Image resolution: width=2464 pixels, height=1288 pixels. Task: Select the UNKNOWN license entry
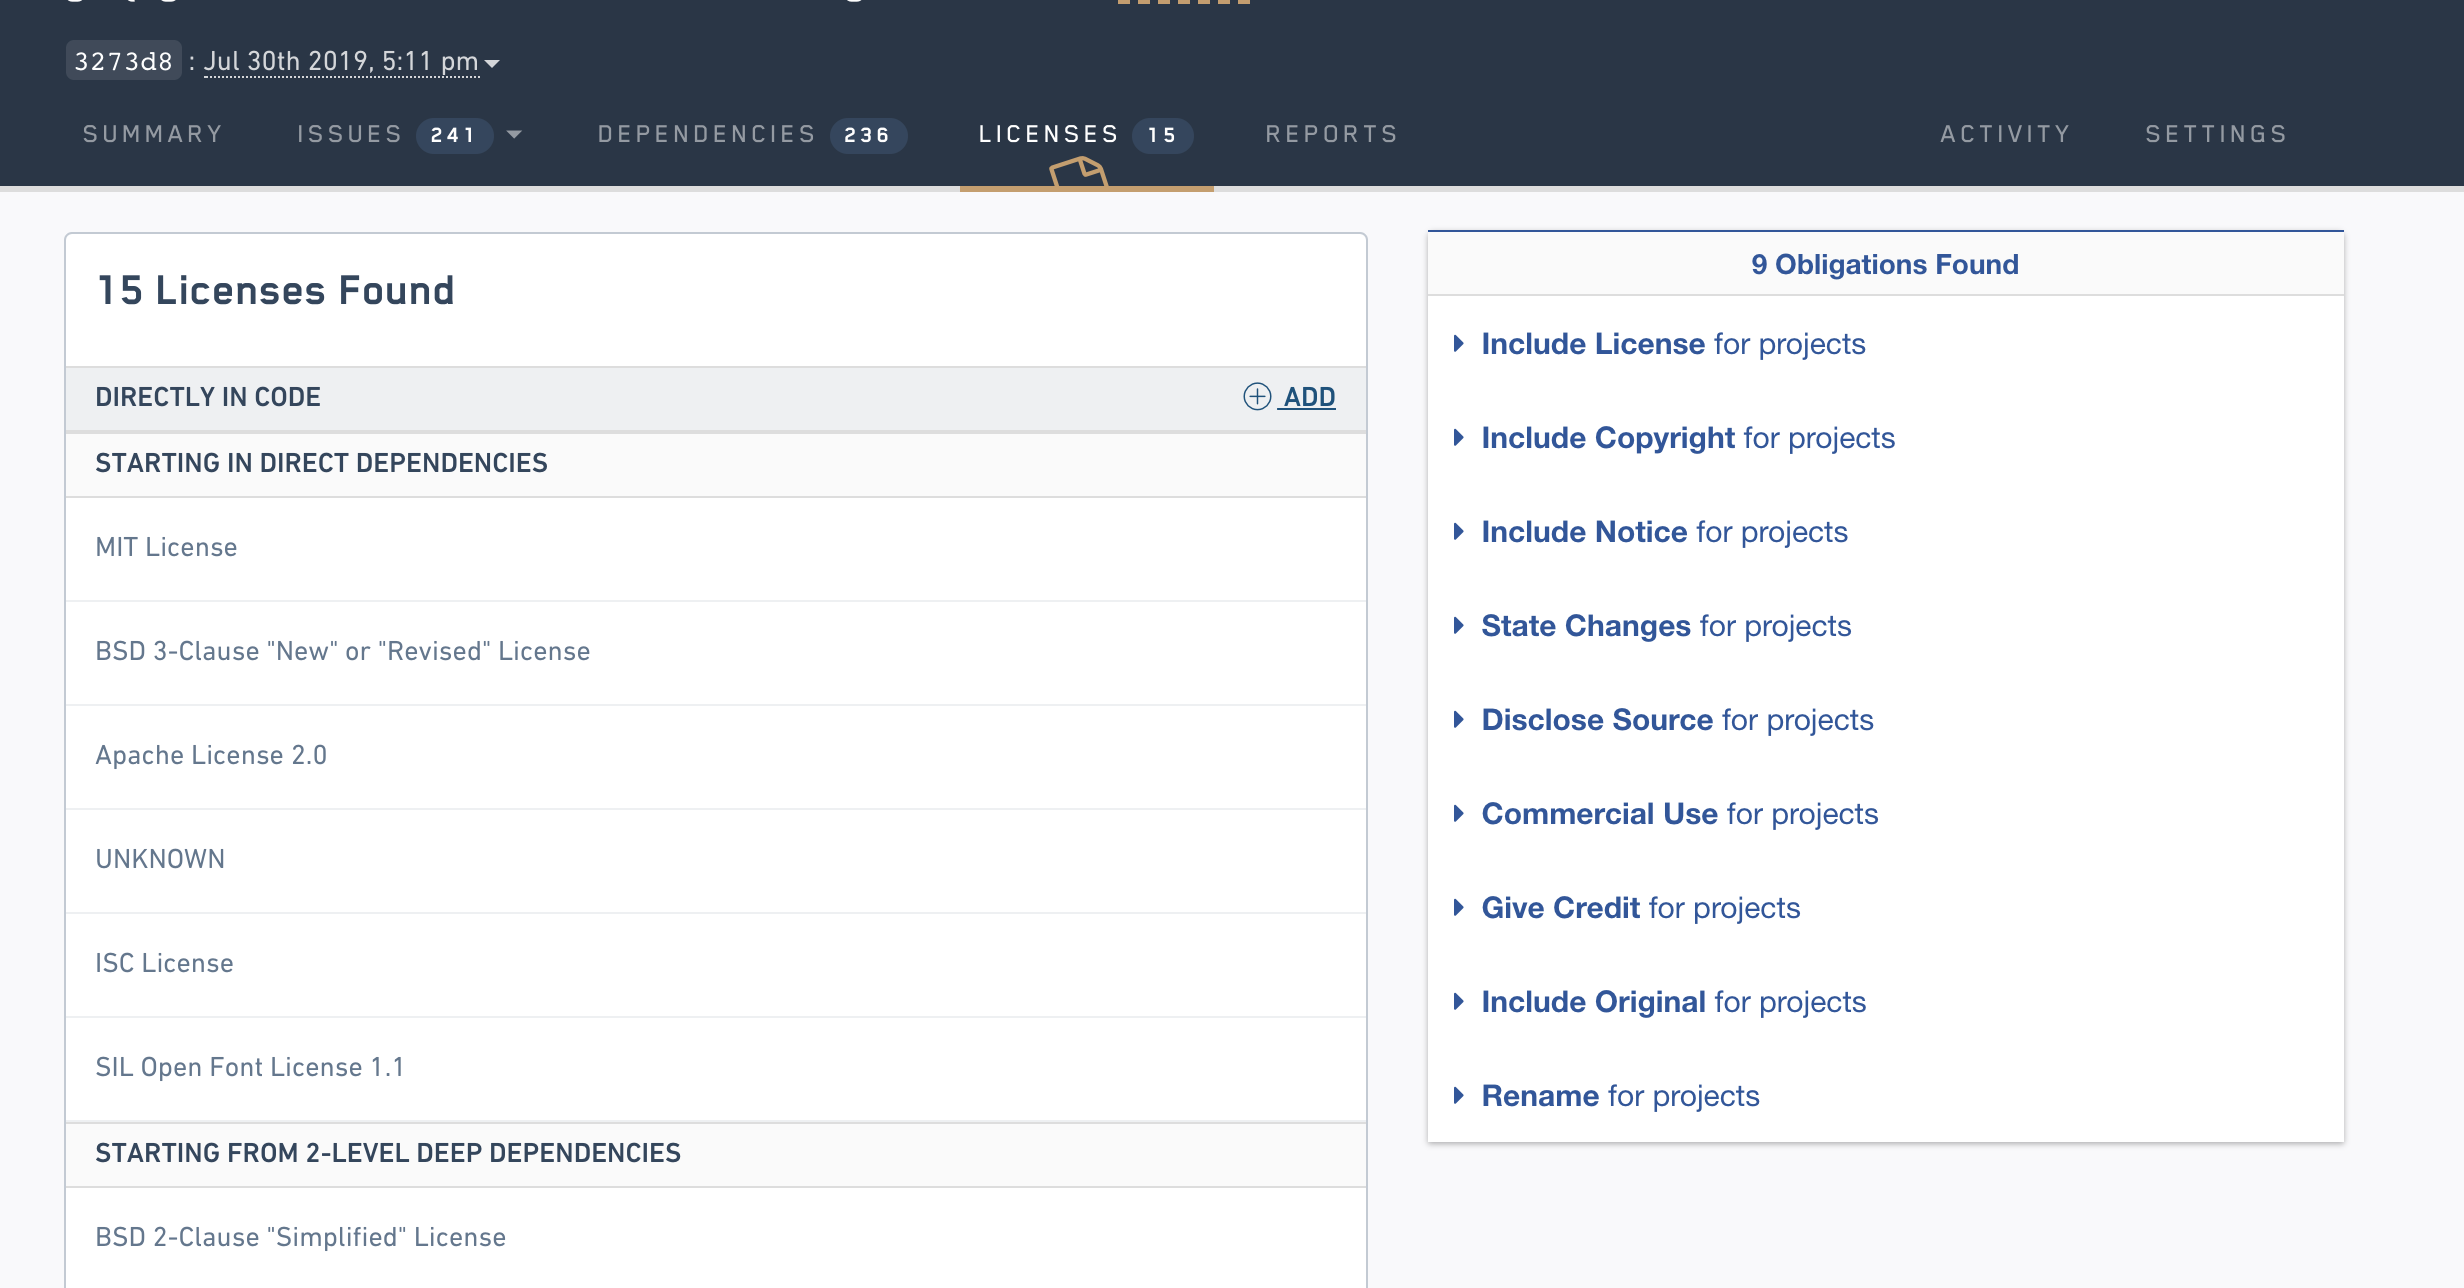click(160, 860)
